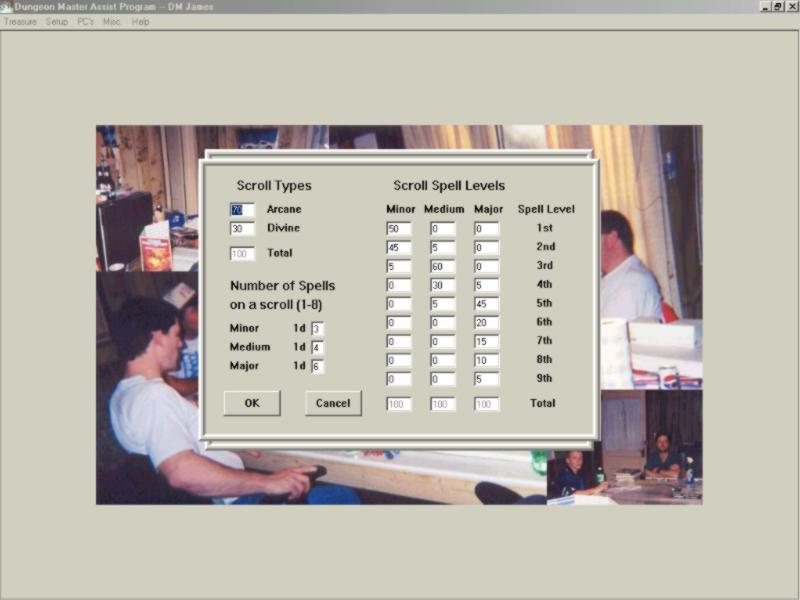Open the Treasure menu
The height and width of the screenshot is (600, 800).
point(20,21)
